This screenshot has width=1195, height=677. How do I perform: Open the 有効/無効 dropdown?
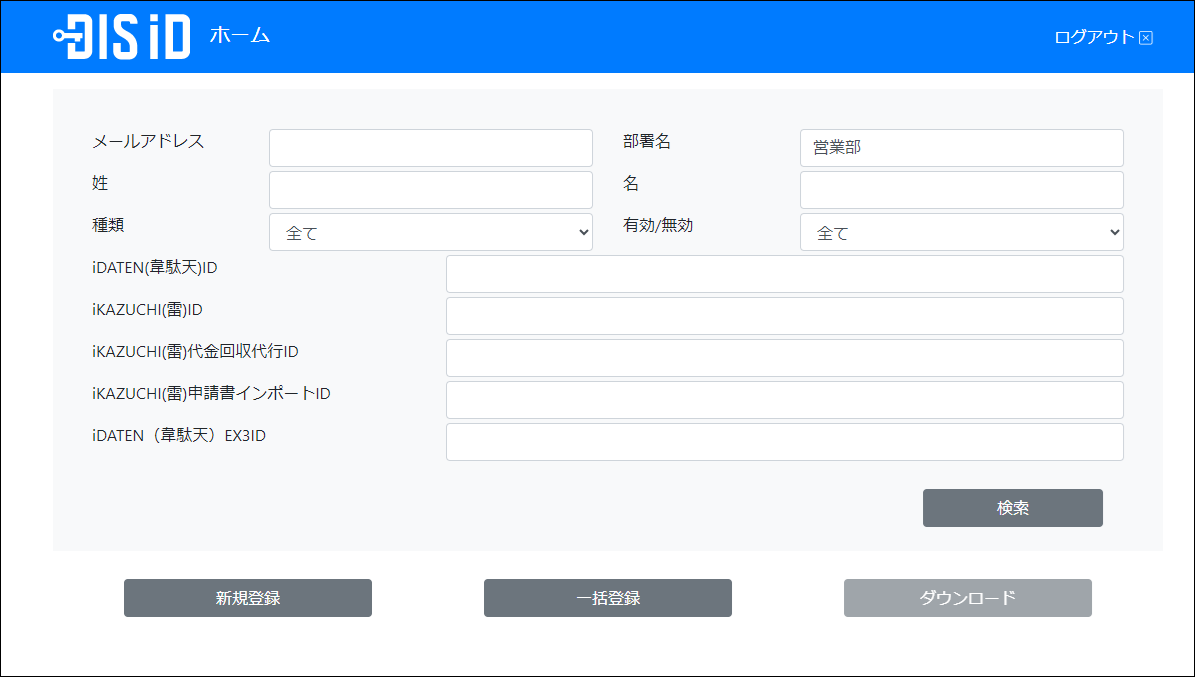(x=962, y=233)
